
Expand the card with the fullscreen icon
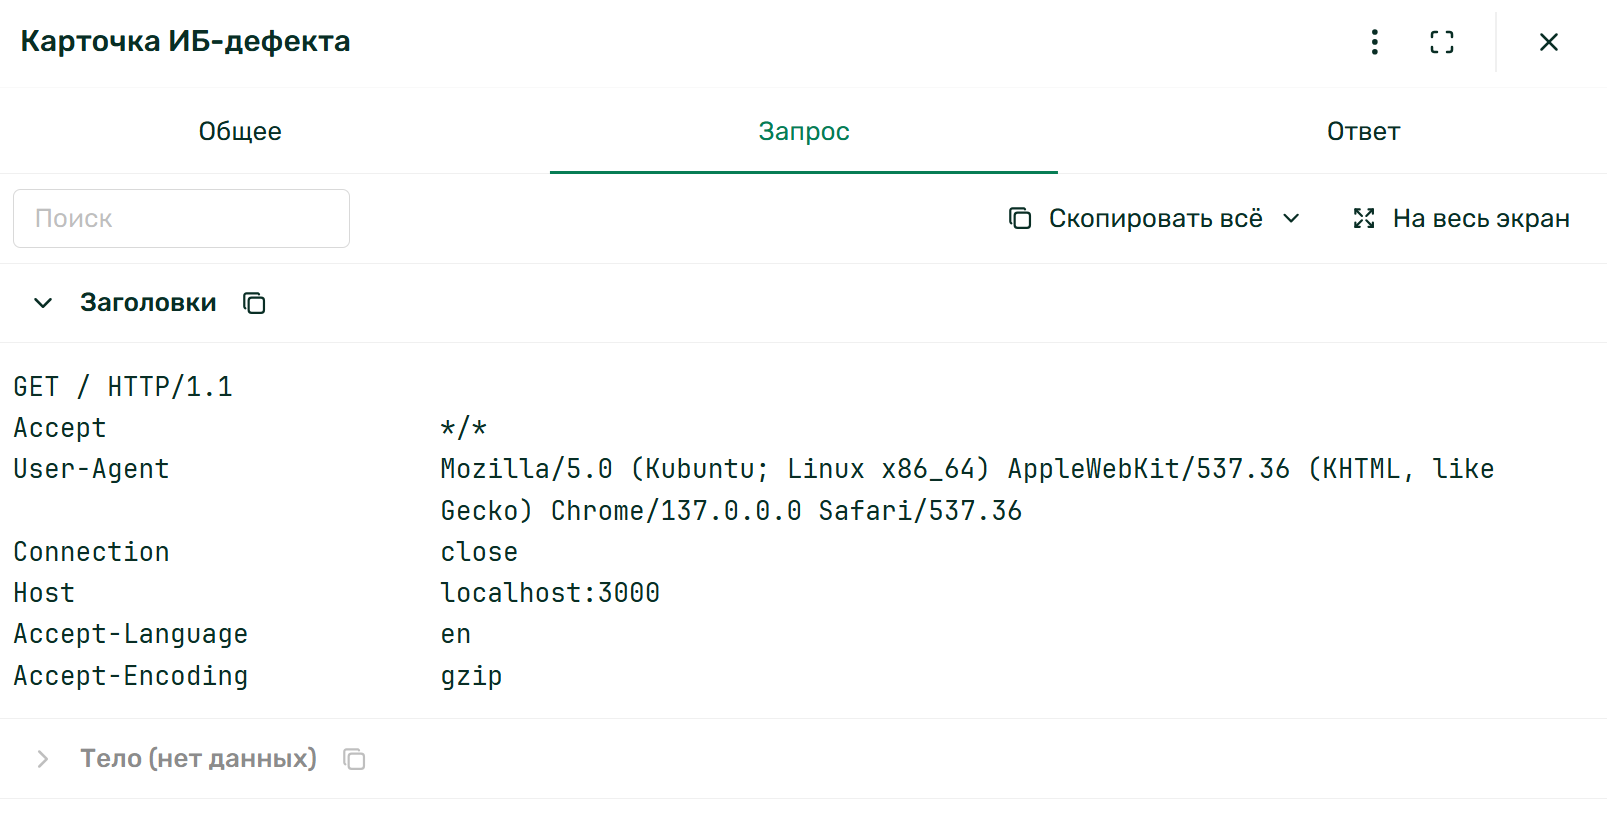(x=1442, y=42)
